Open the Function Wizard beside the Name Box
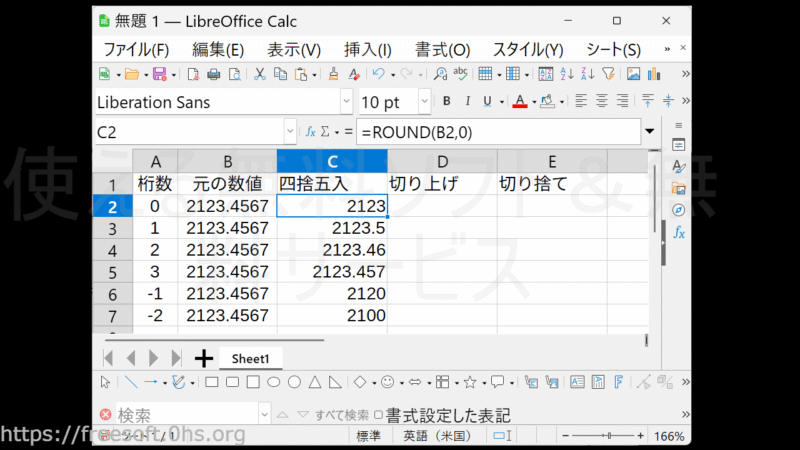Image resolution: width=800 pixels, height=450 pixels. click(310, 131)
